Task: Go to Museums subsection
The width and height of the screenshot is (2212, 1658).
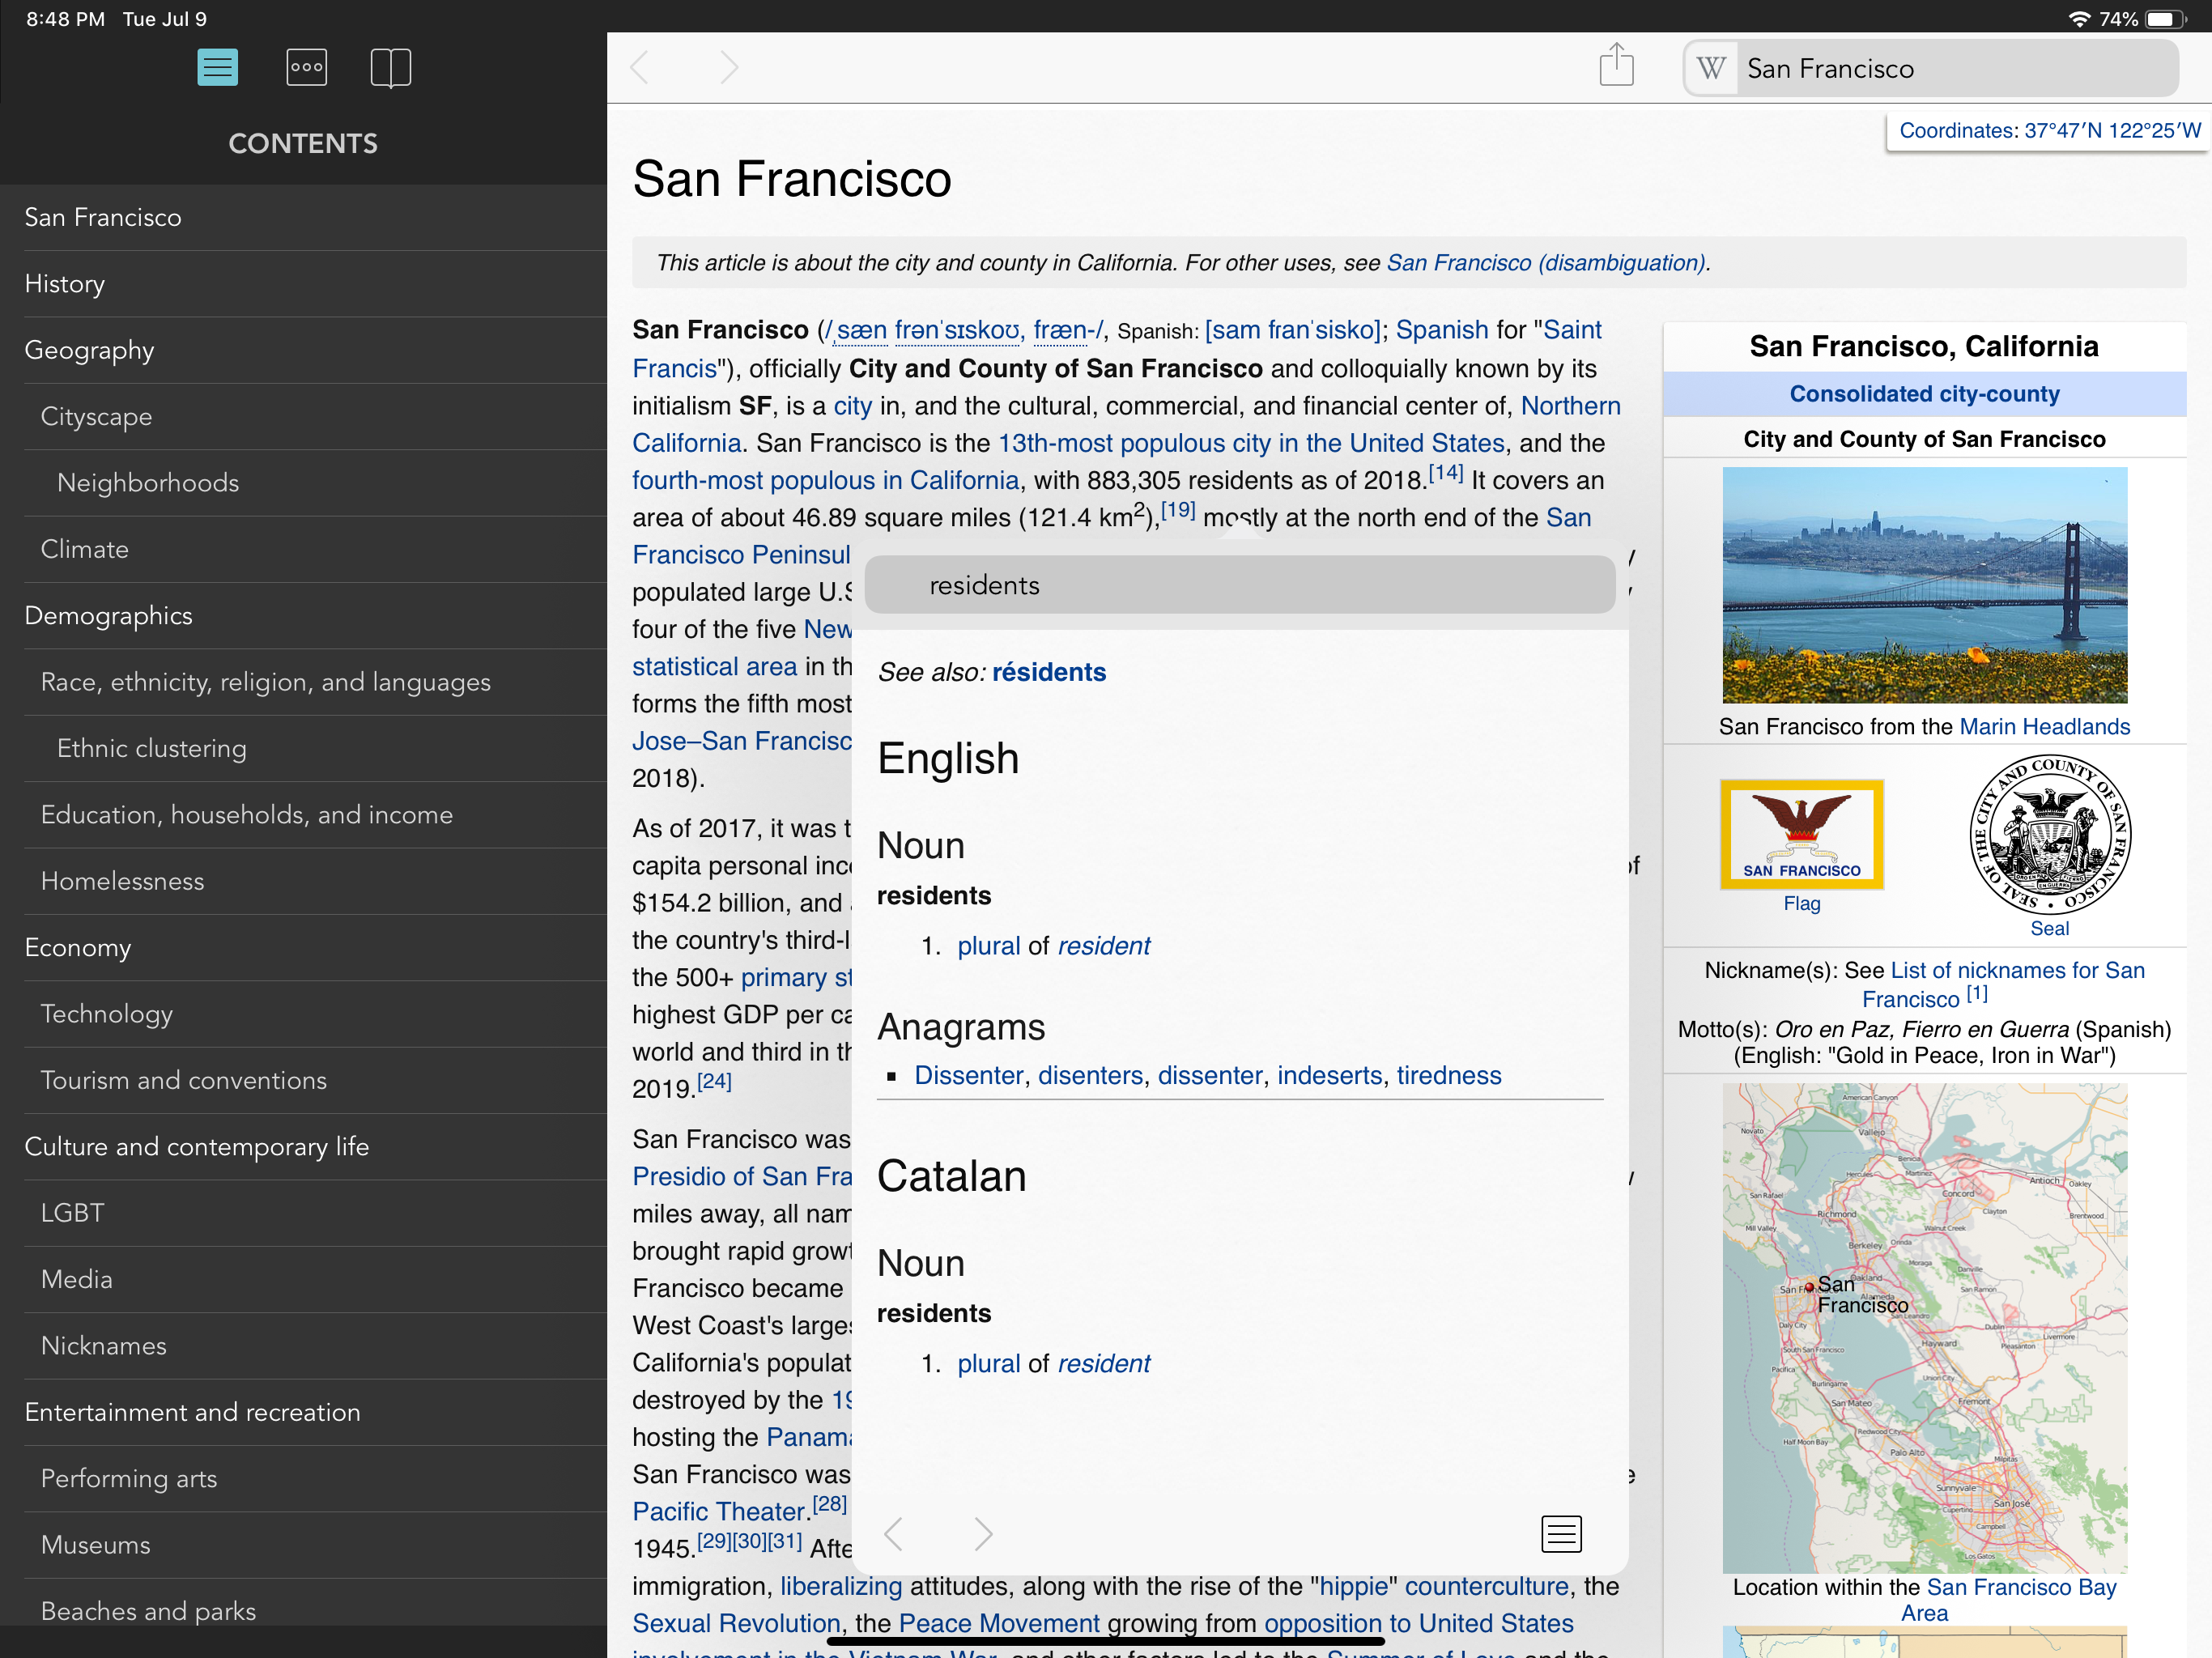Action: tap(303, 1545)
